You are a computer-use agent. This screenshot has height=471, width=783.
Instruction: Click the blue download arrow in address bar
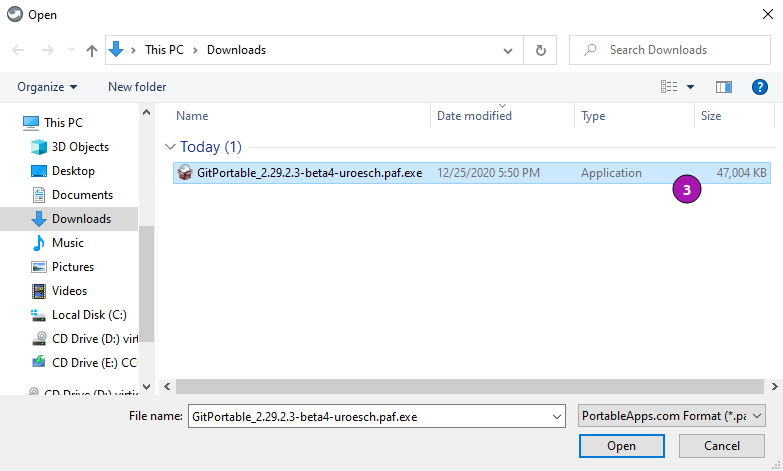pyautogui.click(x=116, y=49)
